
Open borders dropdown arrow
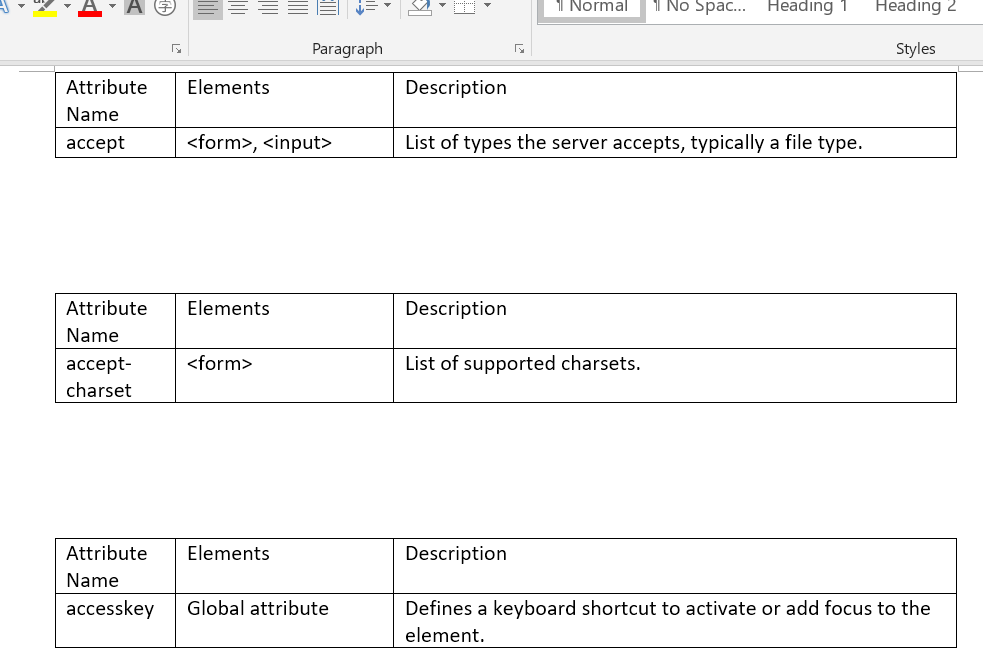[487, 6]
